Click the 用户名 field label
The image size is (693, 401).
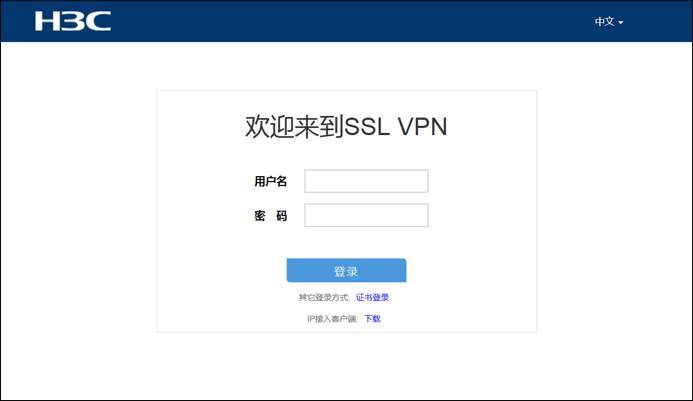(270, 181)
